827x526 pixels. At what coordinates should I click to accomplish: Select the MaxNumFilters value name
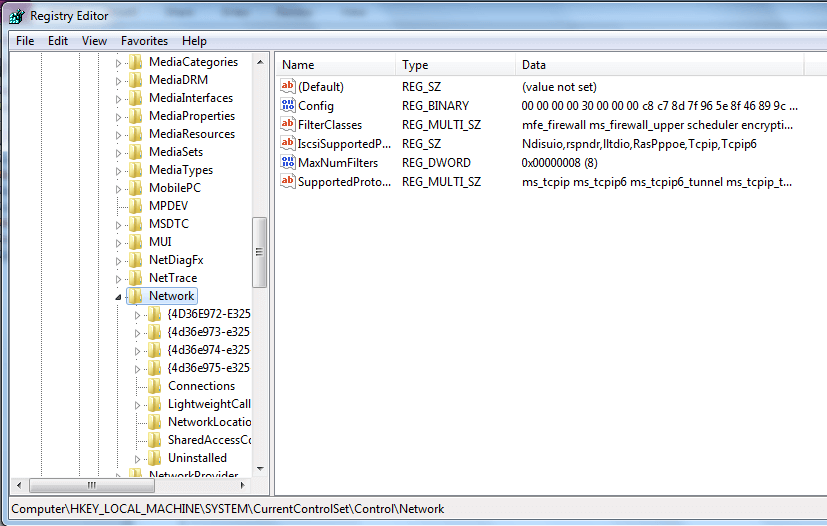point(338,162)
